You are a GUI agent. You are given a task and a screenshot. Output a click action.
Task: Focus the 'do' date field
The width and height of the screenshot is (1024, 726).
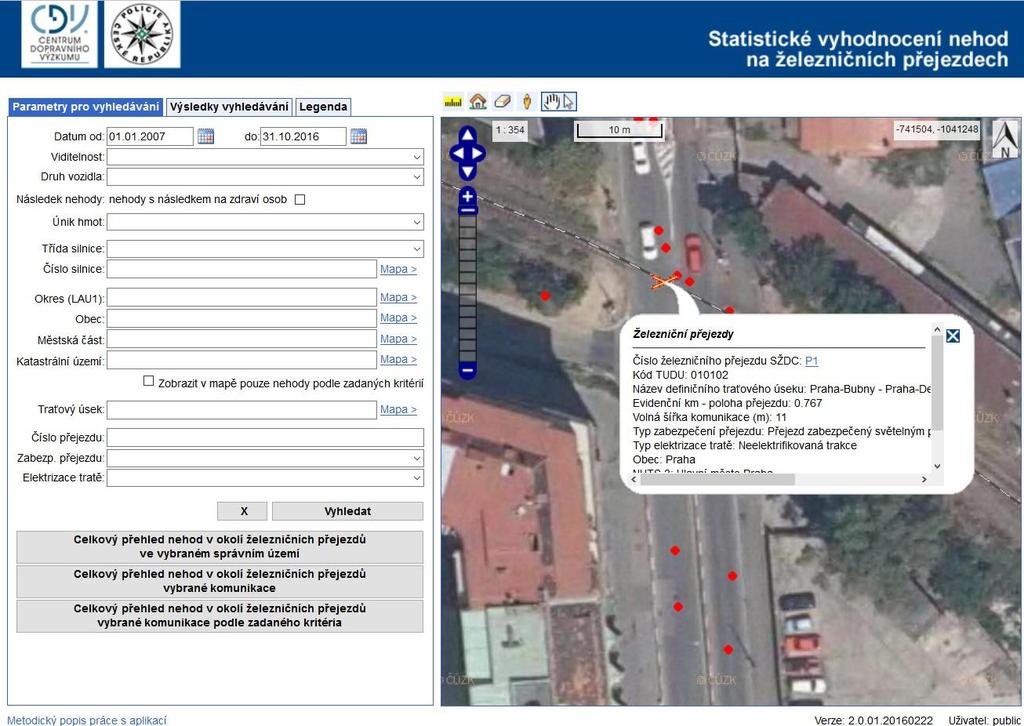(x=303, y=136)
